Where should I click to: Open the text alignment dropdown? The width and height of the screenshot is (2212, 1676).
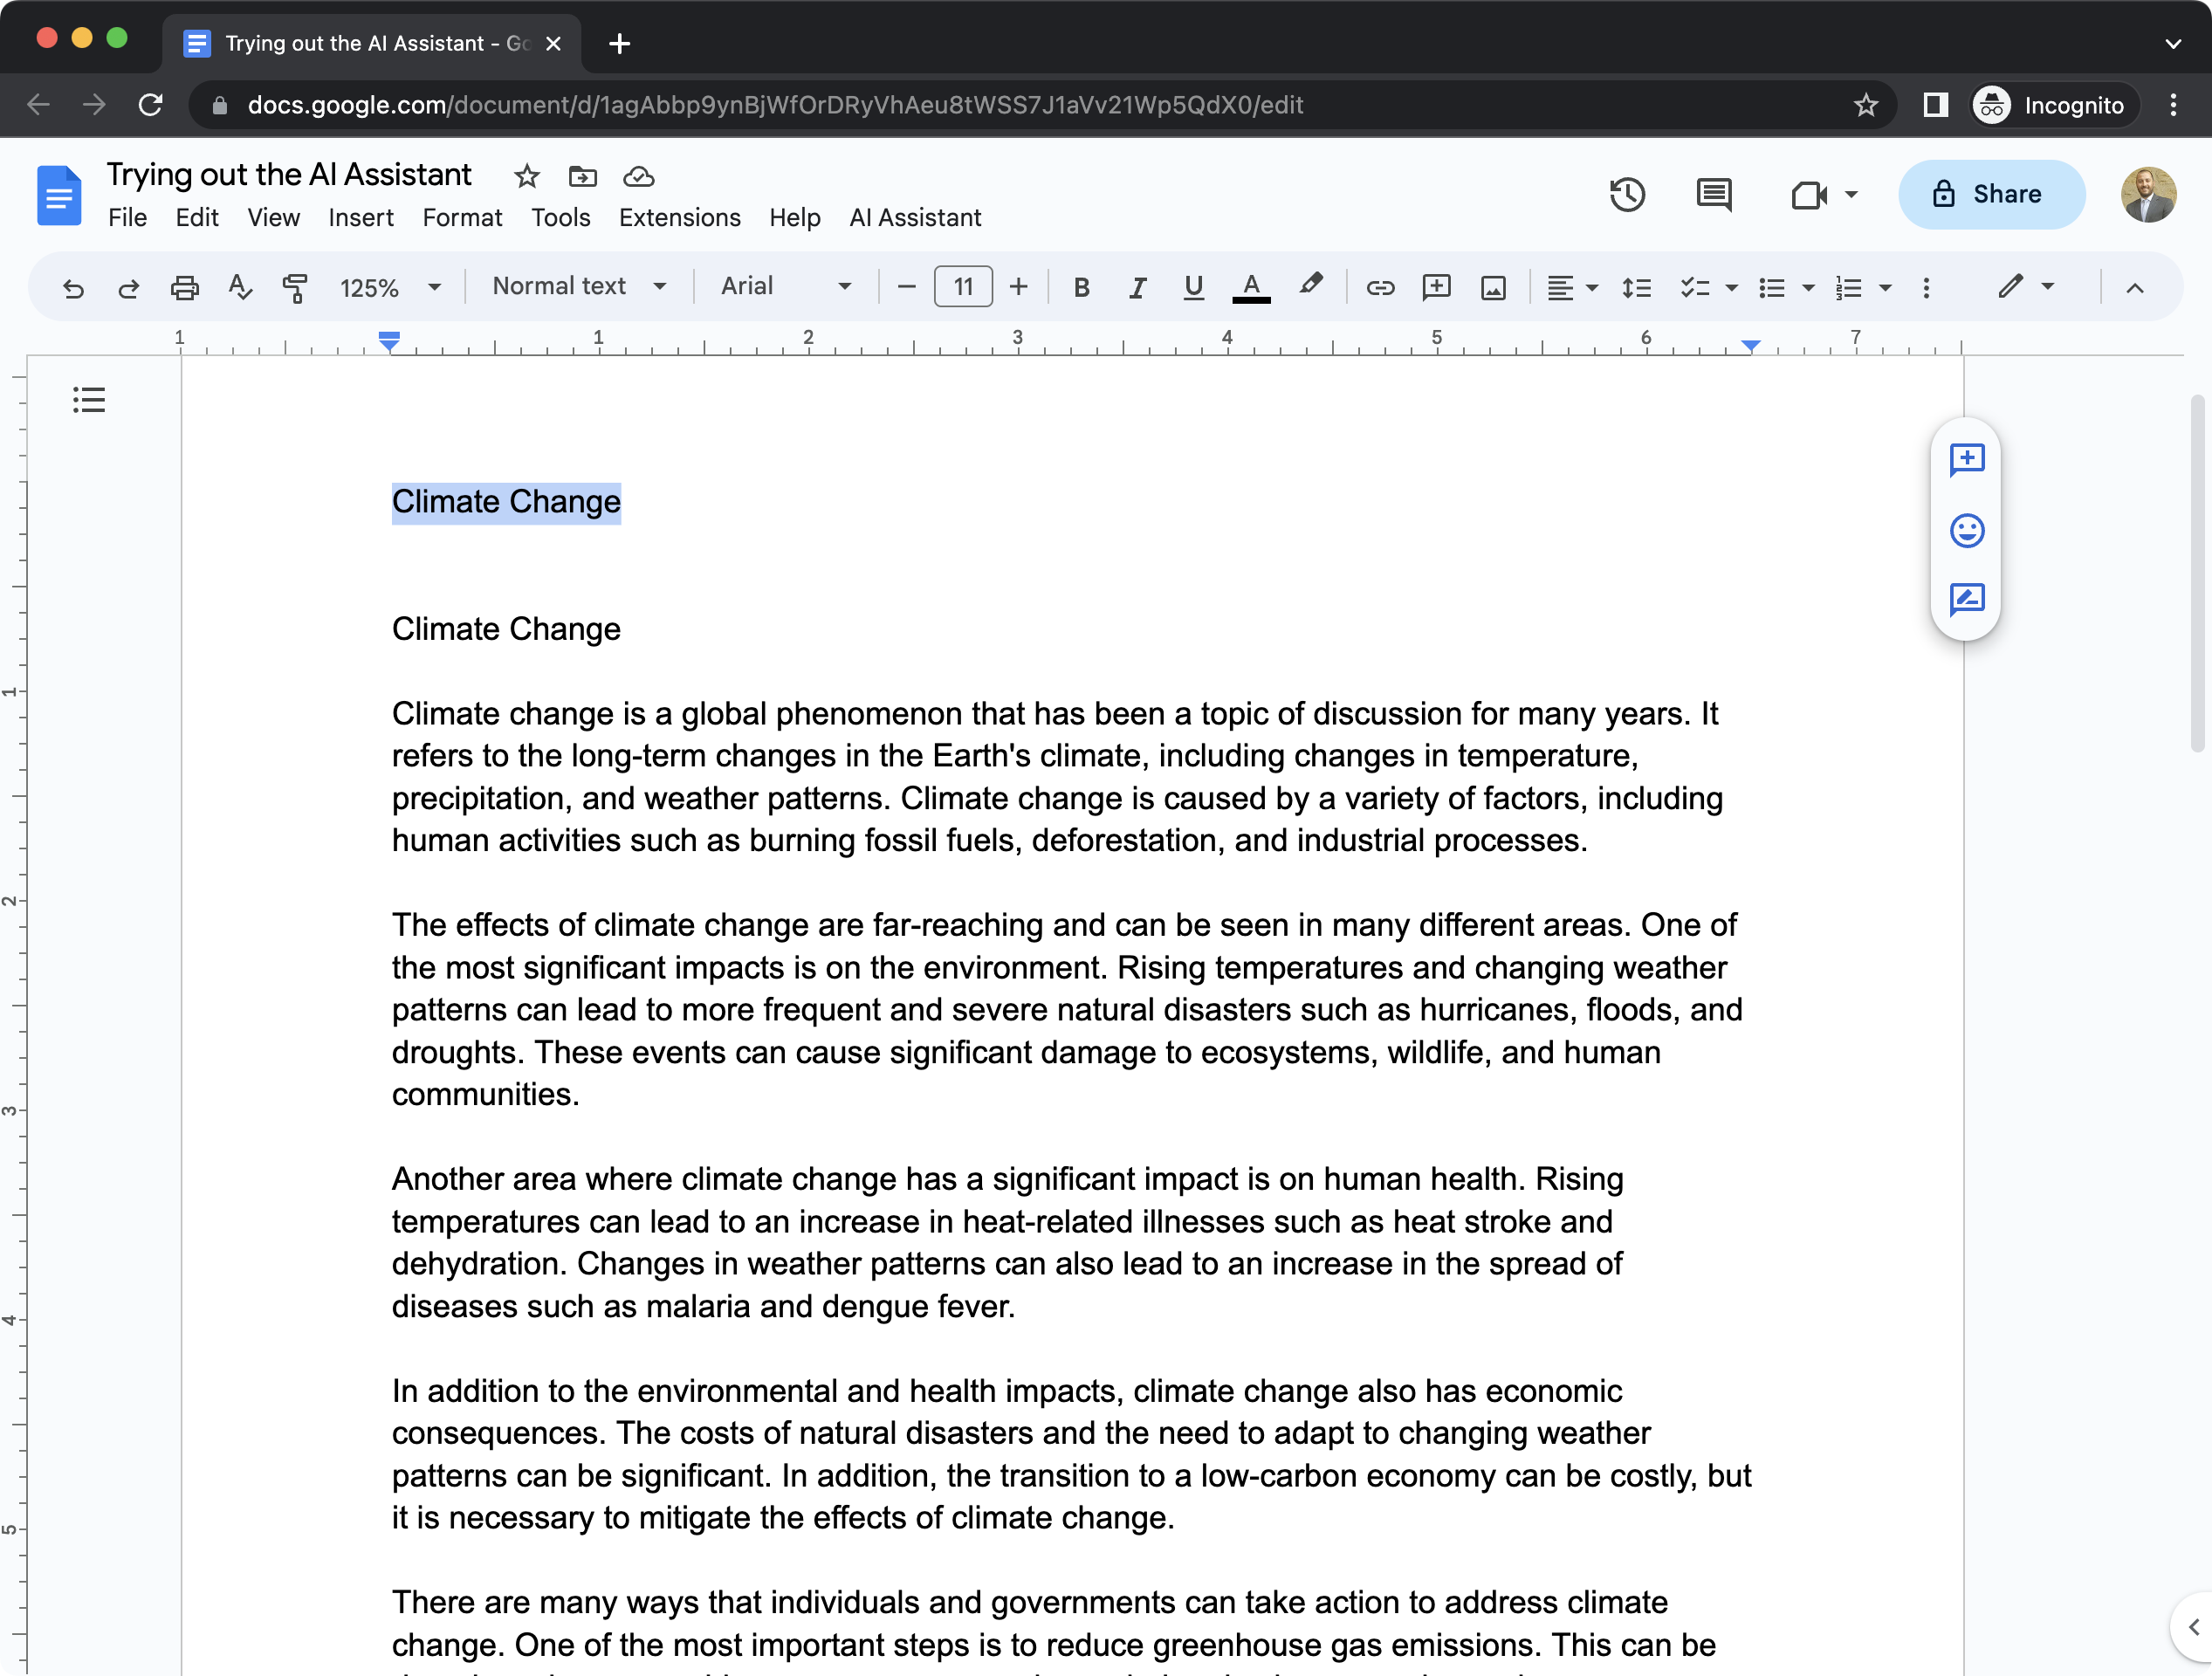tap(1572, 288)
